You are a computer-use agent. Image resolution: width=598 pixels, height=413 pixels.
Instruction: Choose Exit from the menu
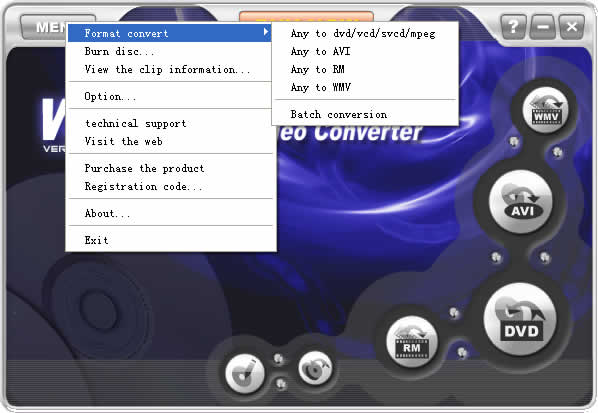(x=169, y=241)
